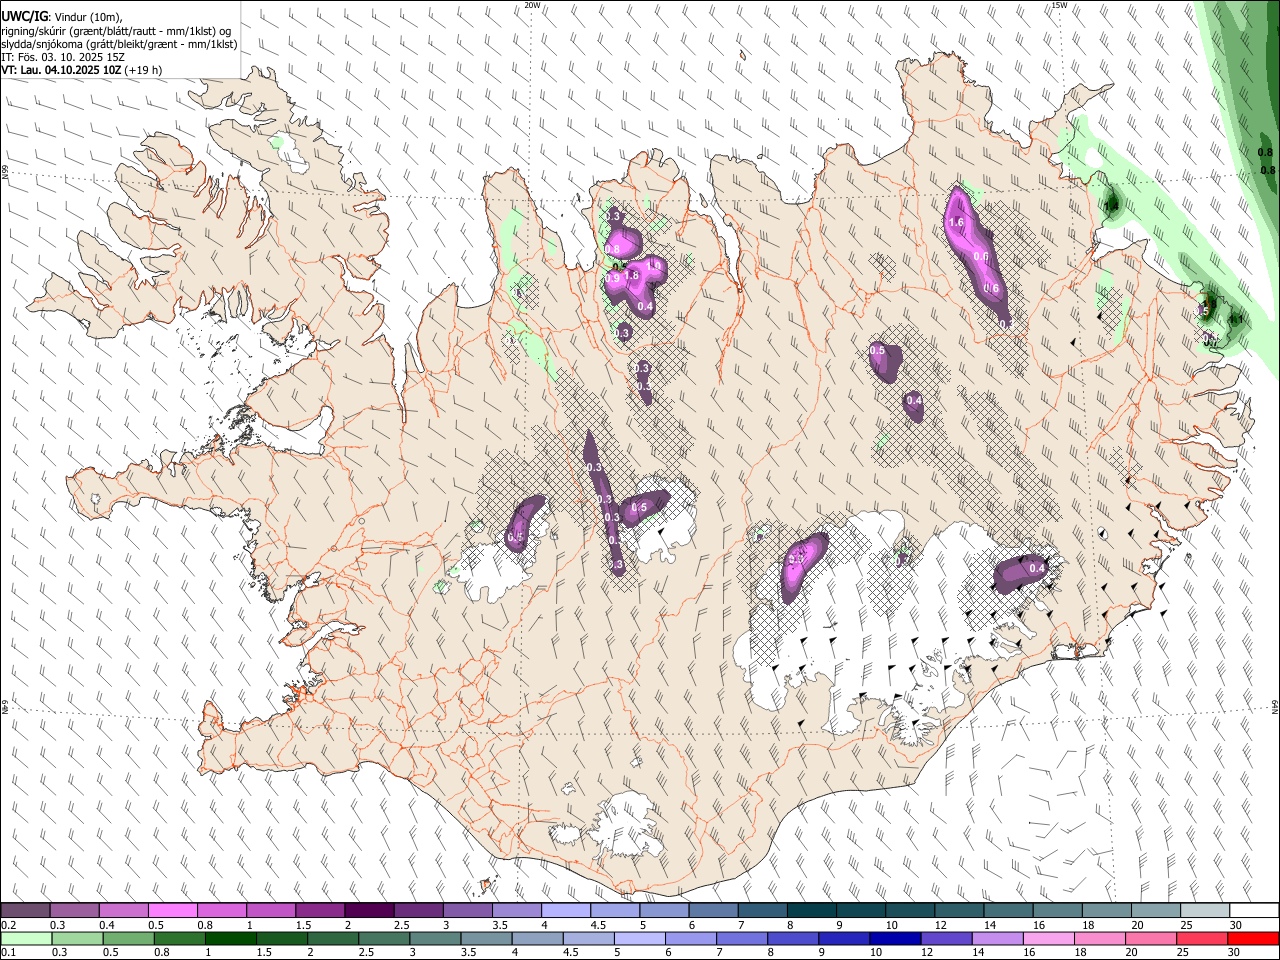Click the '0.2' label under upper legend
Screen dimensions: 1280x960
click(x=9, y=925)
